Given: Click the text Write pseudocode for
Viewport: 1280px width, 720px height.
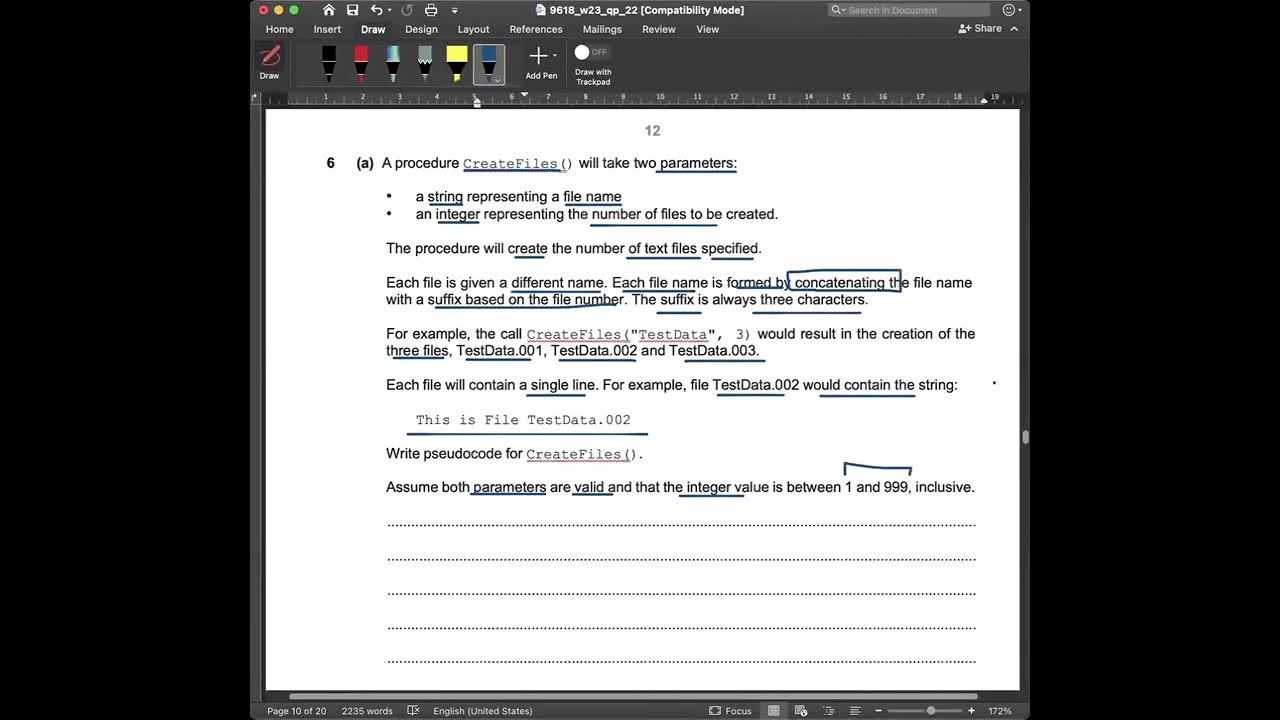Looking at the screenshot, I should pos(454,454).
